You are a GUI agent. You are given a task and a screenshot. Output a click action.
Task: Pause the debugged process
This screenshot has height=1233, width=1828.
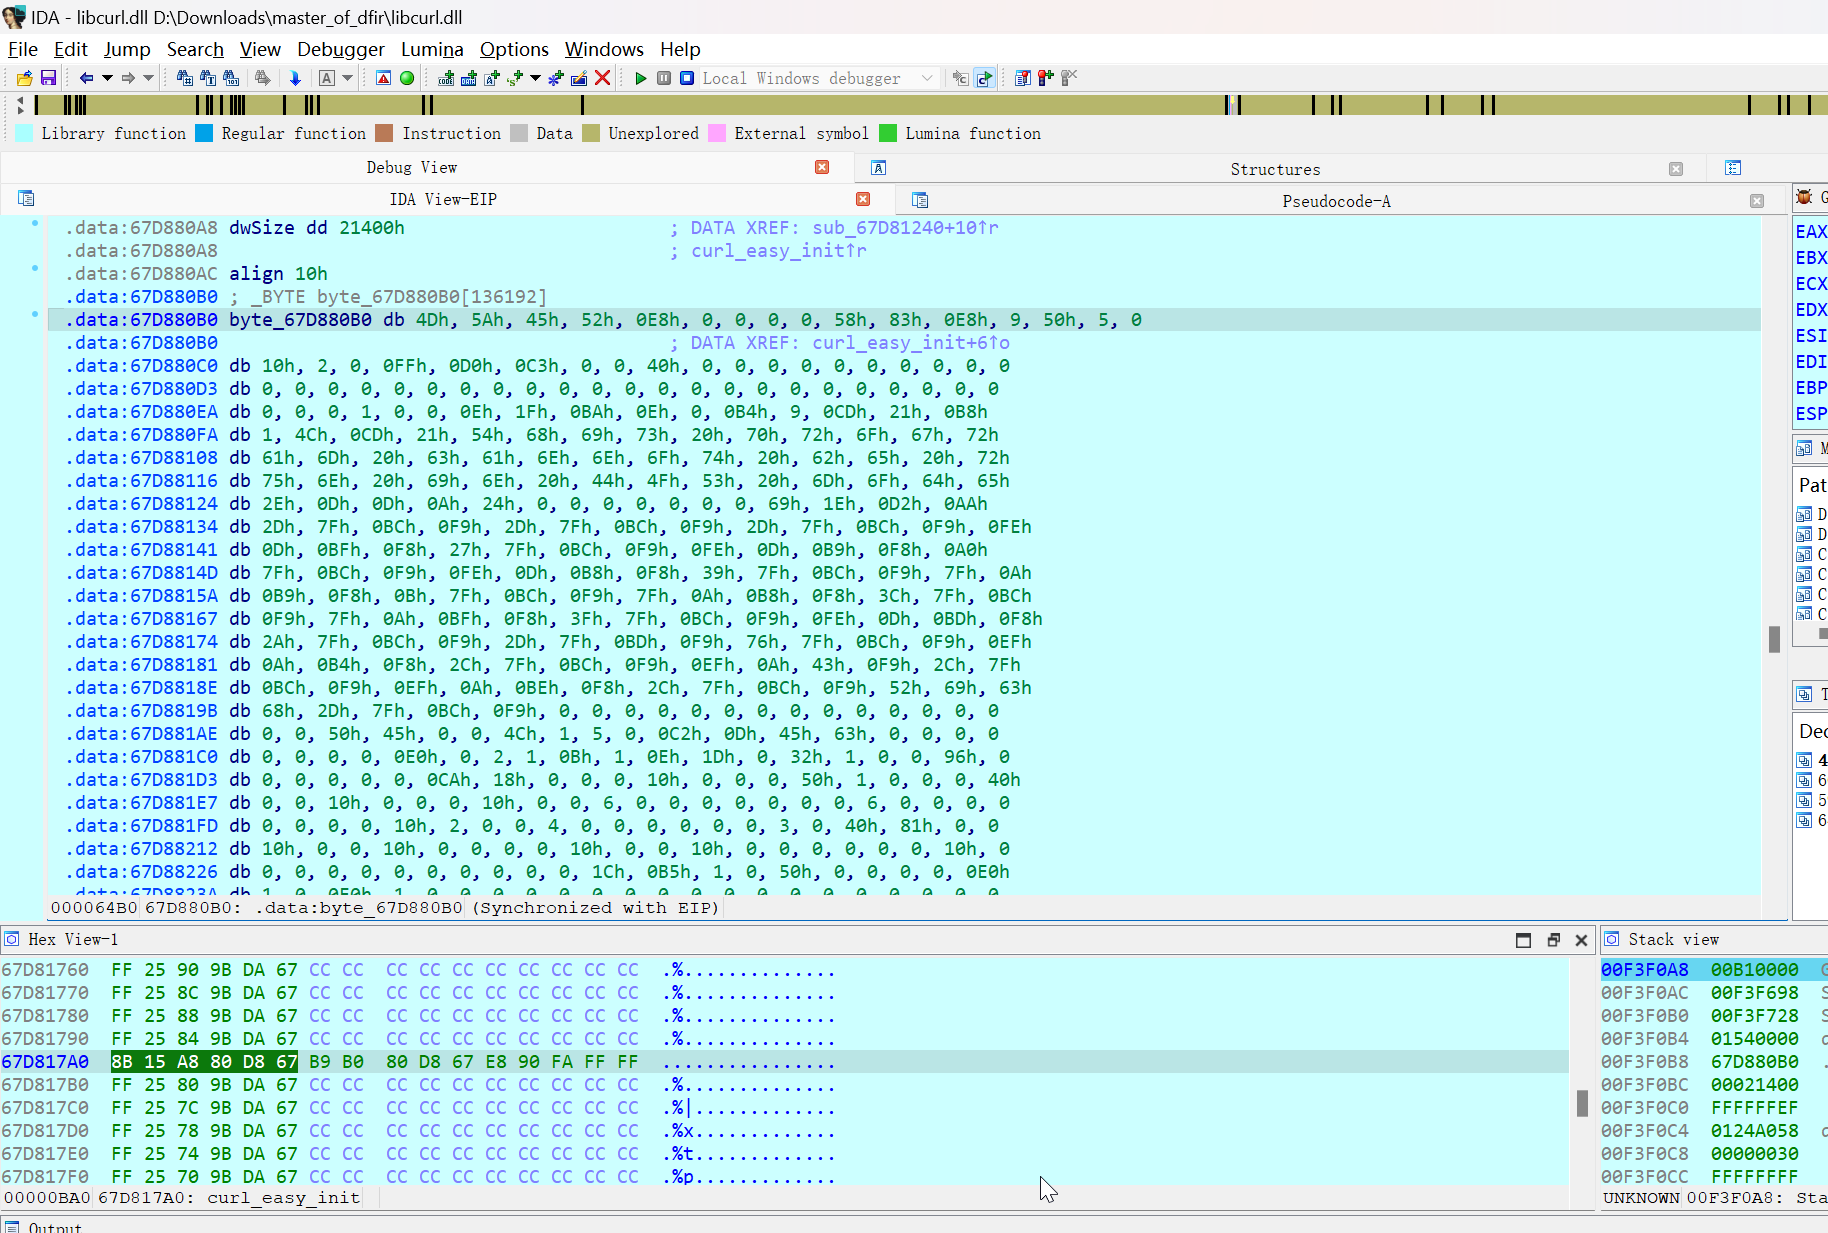(x=664, y=78)
